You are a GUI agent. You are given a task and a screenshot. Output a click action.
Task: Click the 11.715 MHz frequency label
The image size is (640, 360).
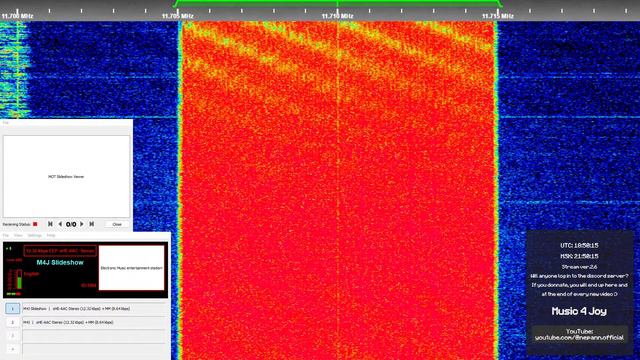[498, 16]
